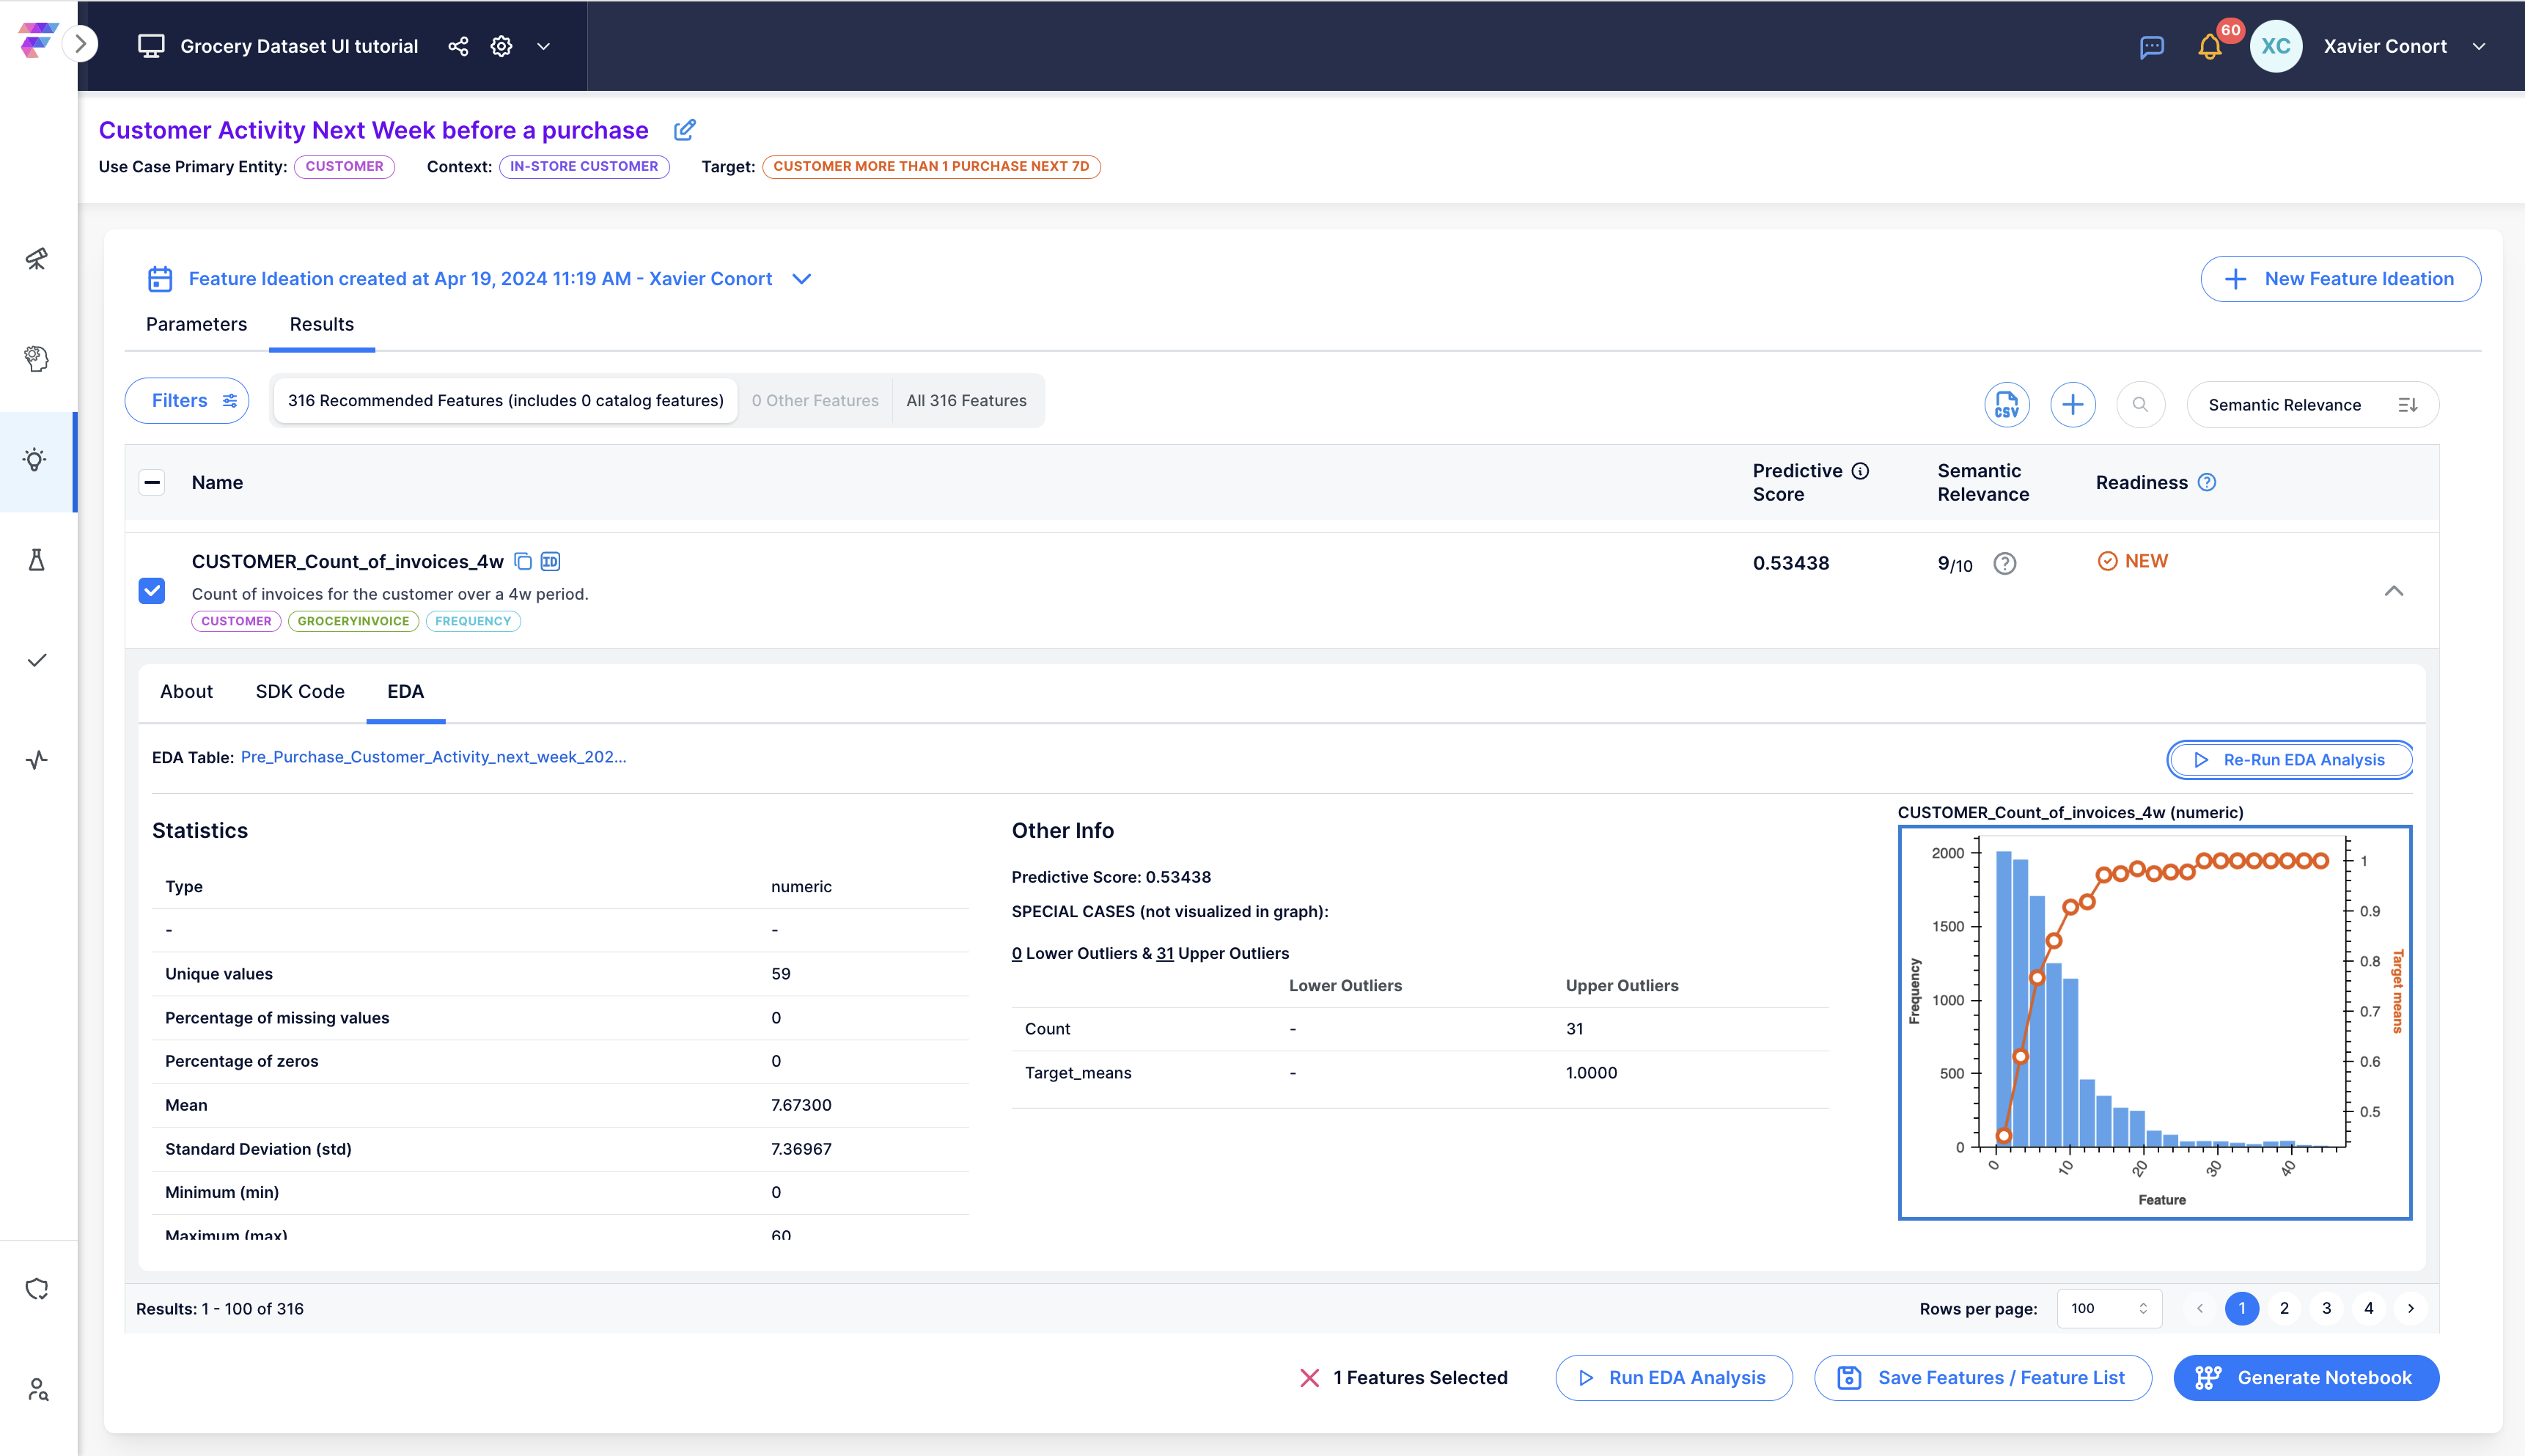The width and height of the screenshot is (2525, 1456).
Task: Click the New Feature Ideation button
Action: (x=2340, y=279)
